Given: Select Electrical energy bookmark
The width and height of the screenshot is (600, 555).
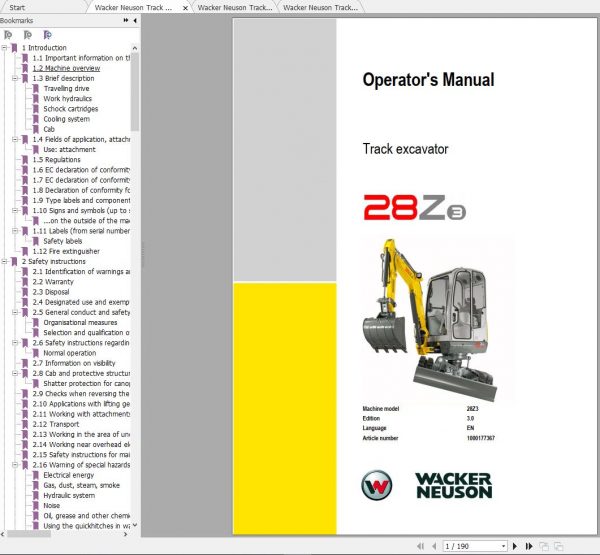Looking at the screenshot, I should (x=68, y=475).
